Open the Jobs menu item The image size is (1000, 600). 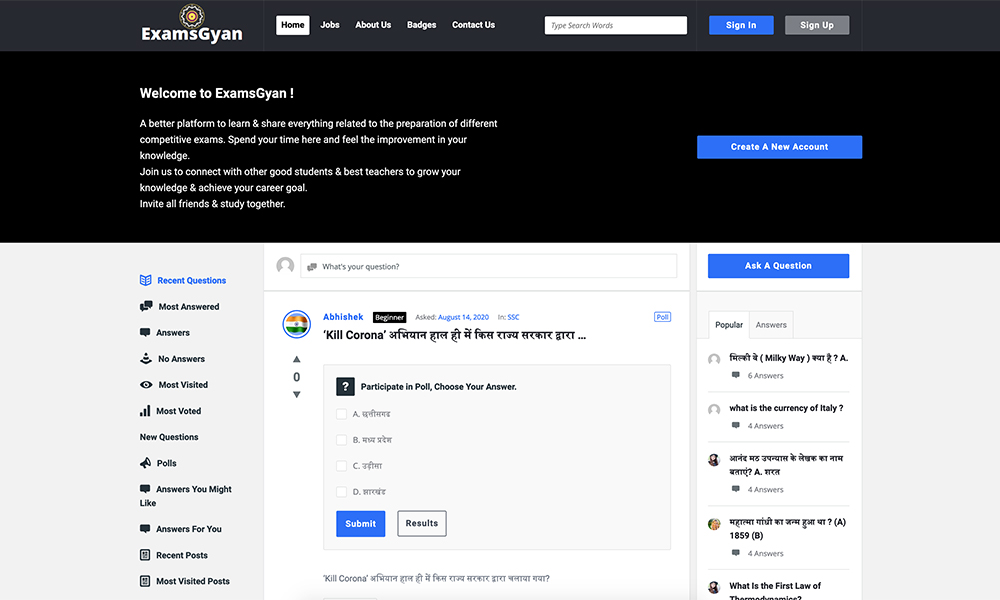pos(330,25)
